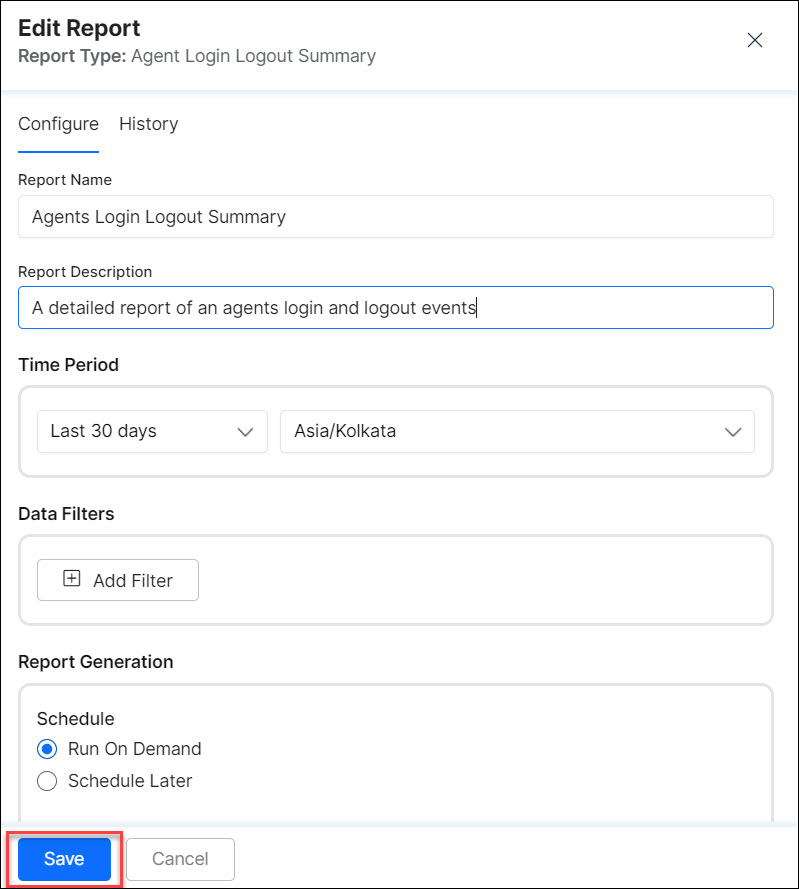
Task: Click the Cancel button
Action: (x=180, y=858)
